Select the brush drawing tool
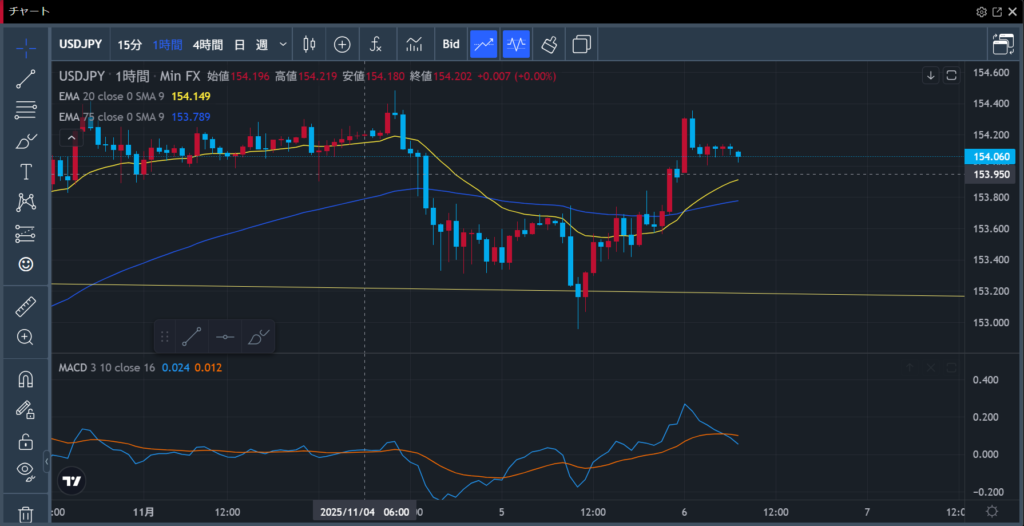Image resolution: width=1024 pixels, height=526 pixels. coord(26,141)
